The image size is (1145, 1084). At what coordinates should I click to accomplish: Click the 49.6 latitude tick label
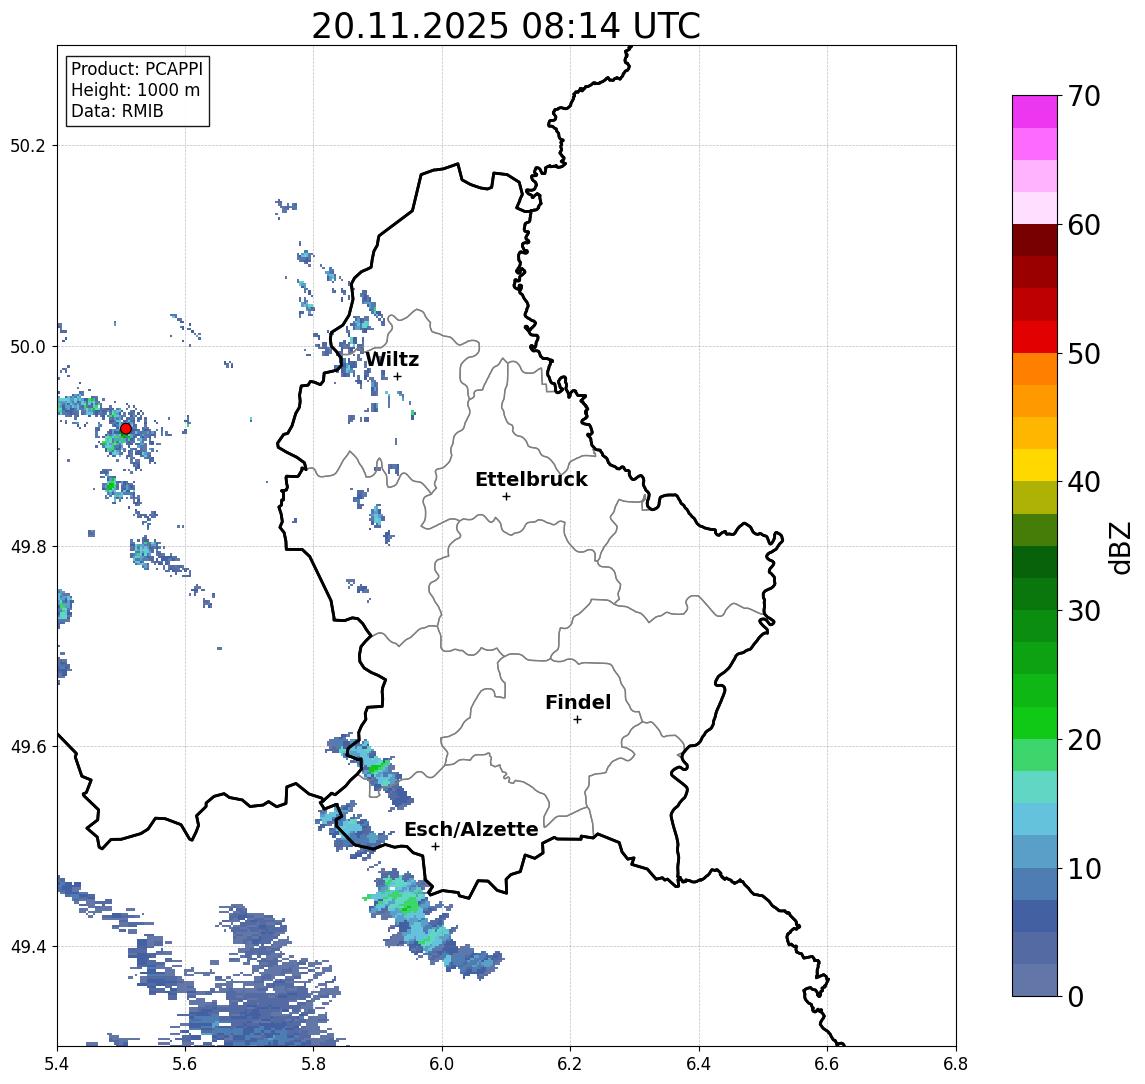point(27,747)
